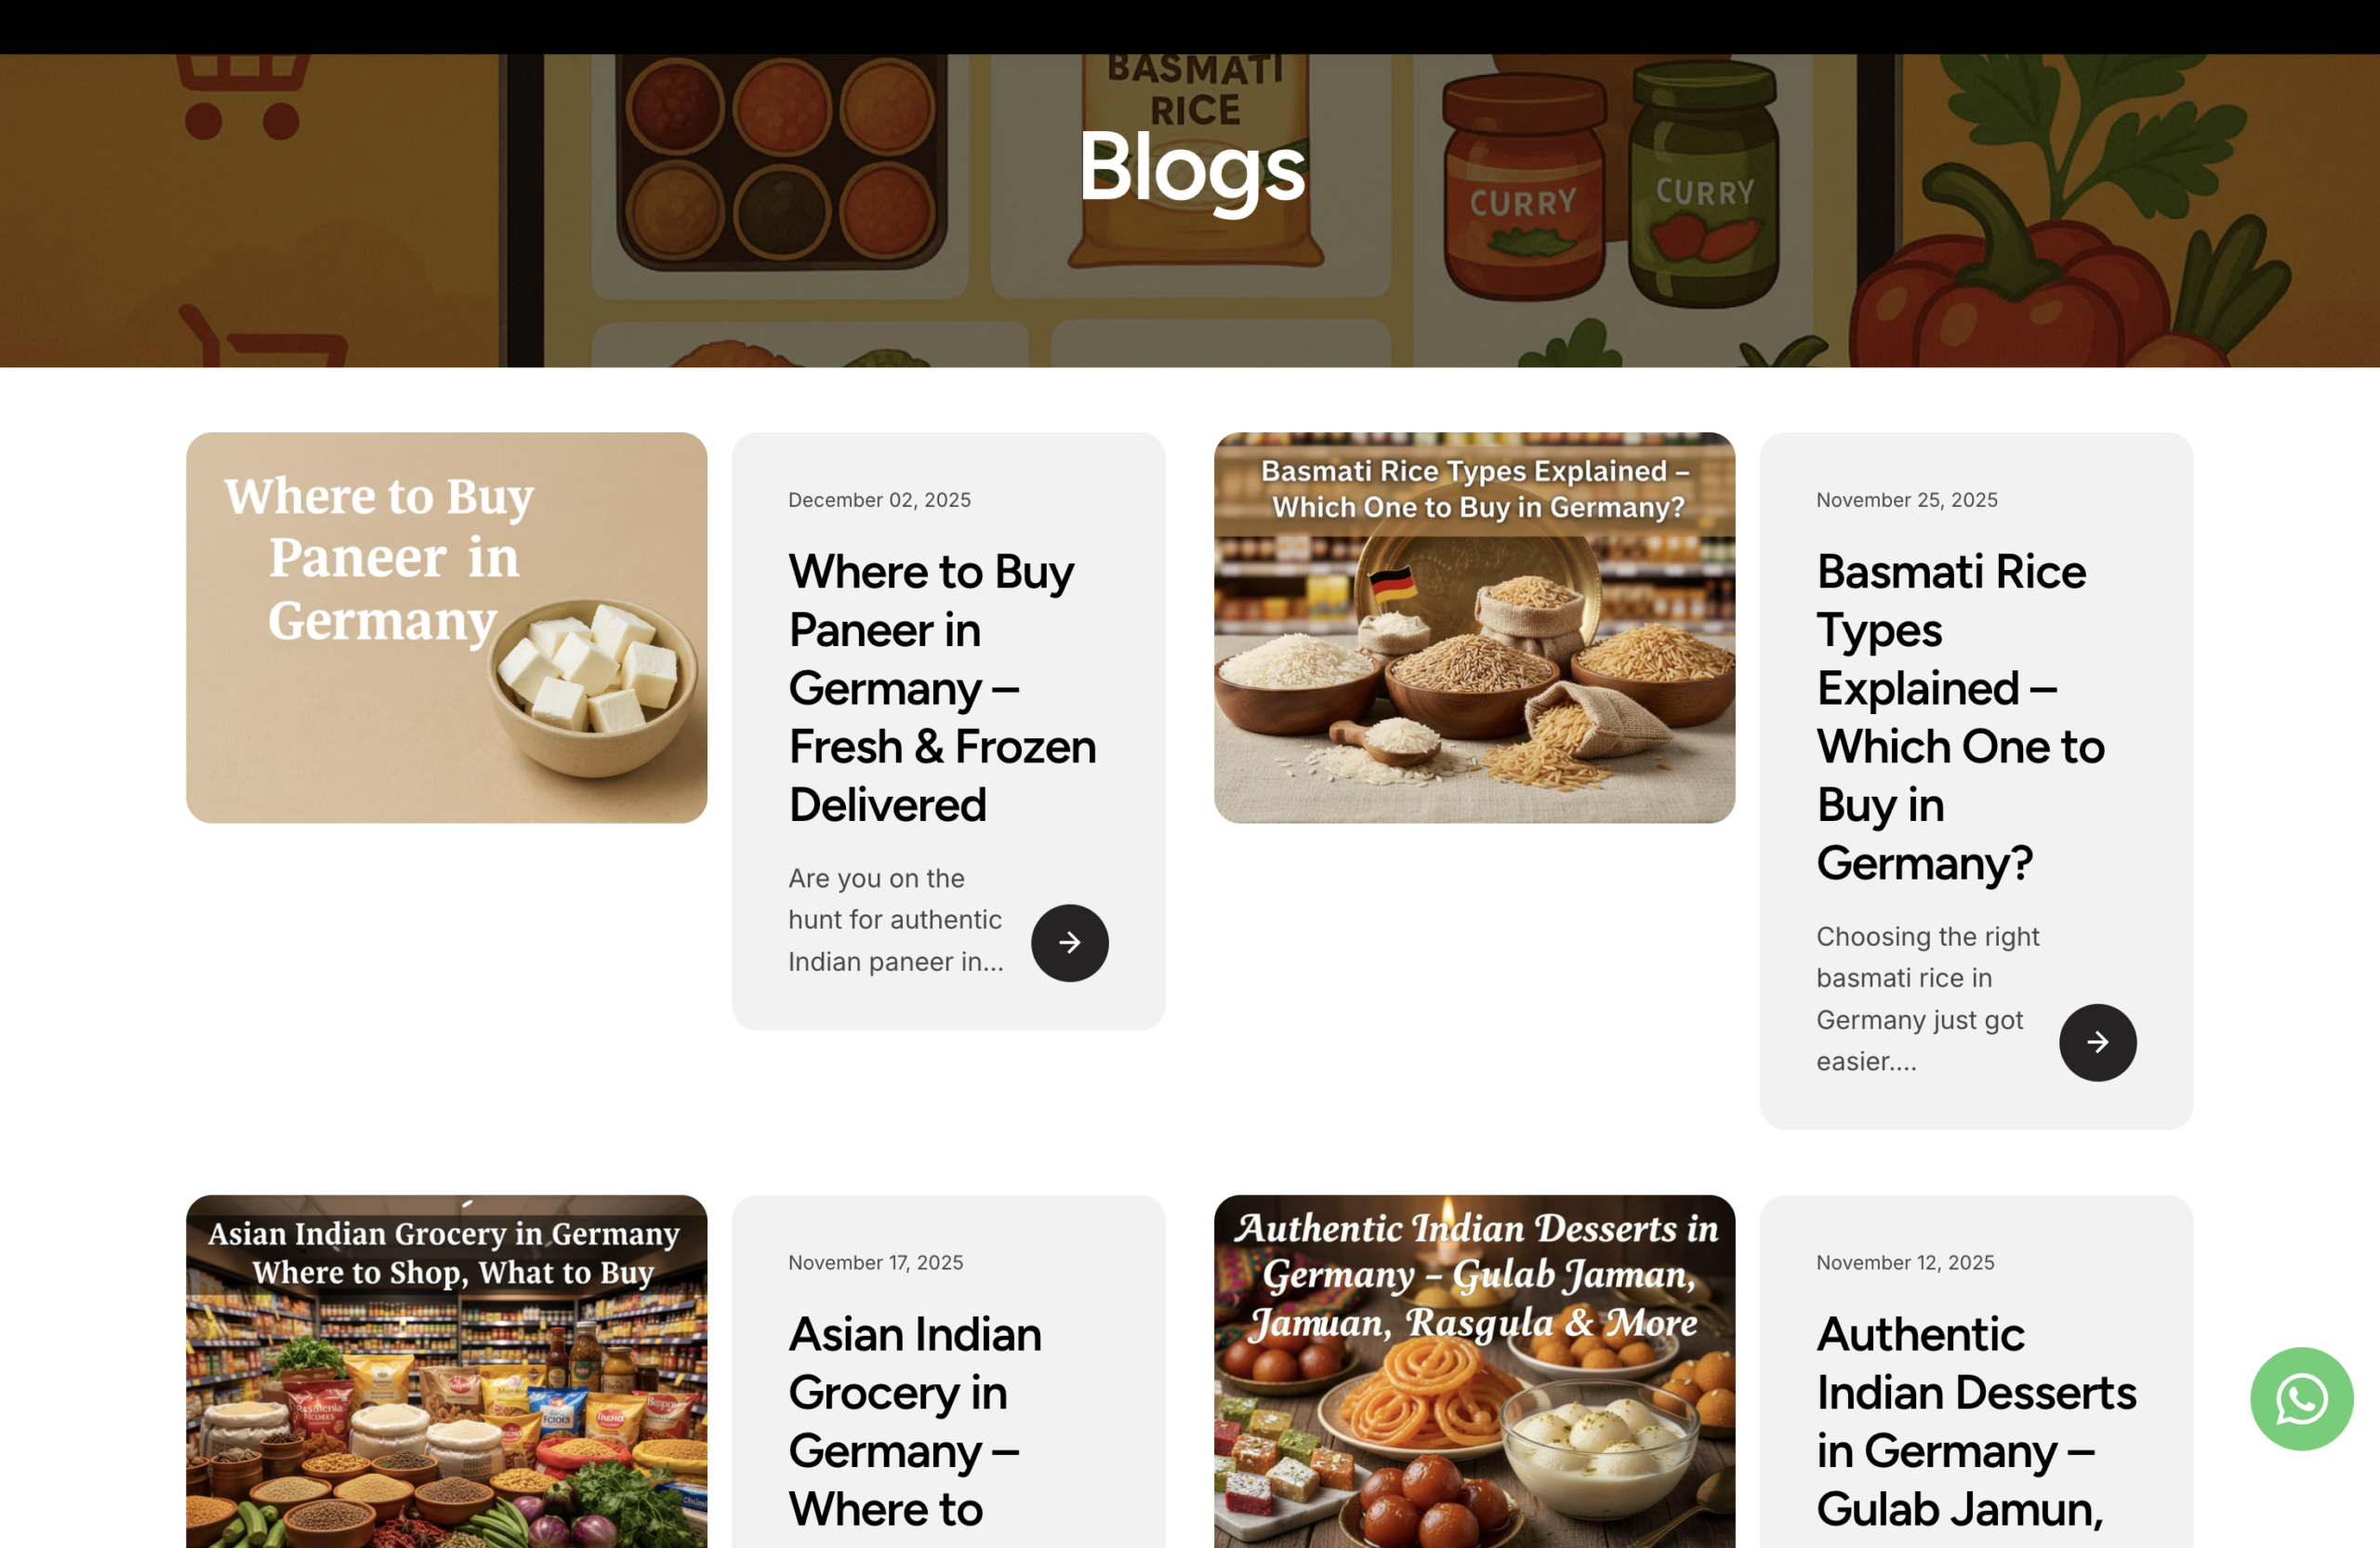Open the Basmati Rice Types Explained article title
The image size is (2380, 1548).
click(1960, 717)
